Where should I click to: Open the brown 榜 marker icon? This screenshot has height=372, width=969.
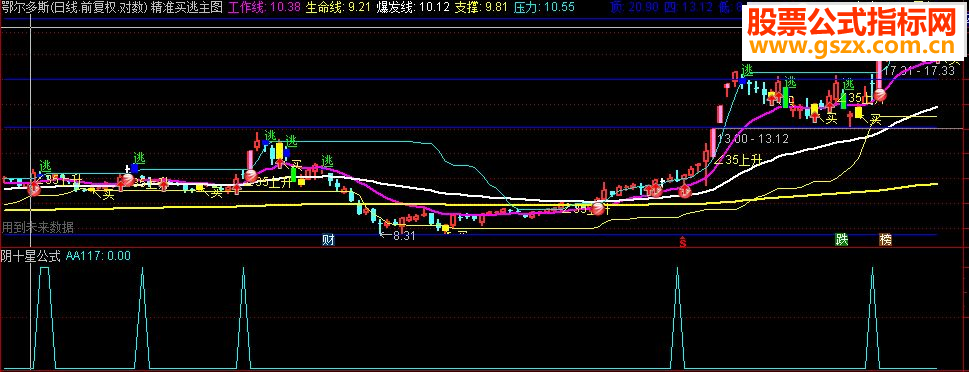[886, 240]
